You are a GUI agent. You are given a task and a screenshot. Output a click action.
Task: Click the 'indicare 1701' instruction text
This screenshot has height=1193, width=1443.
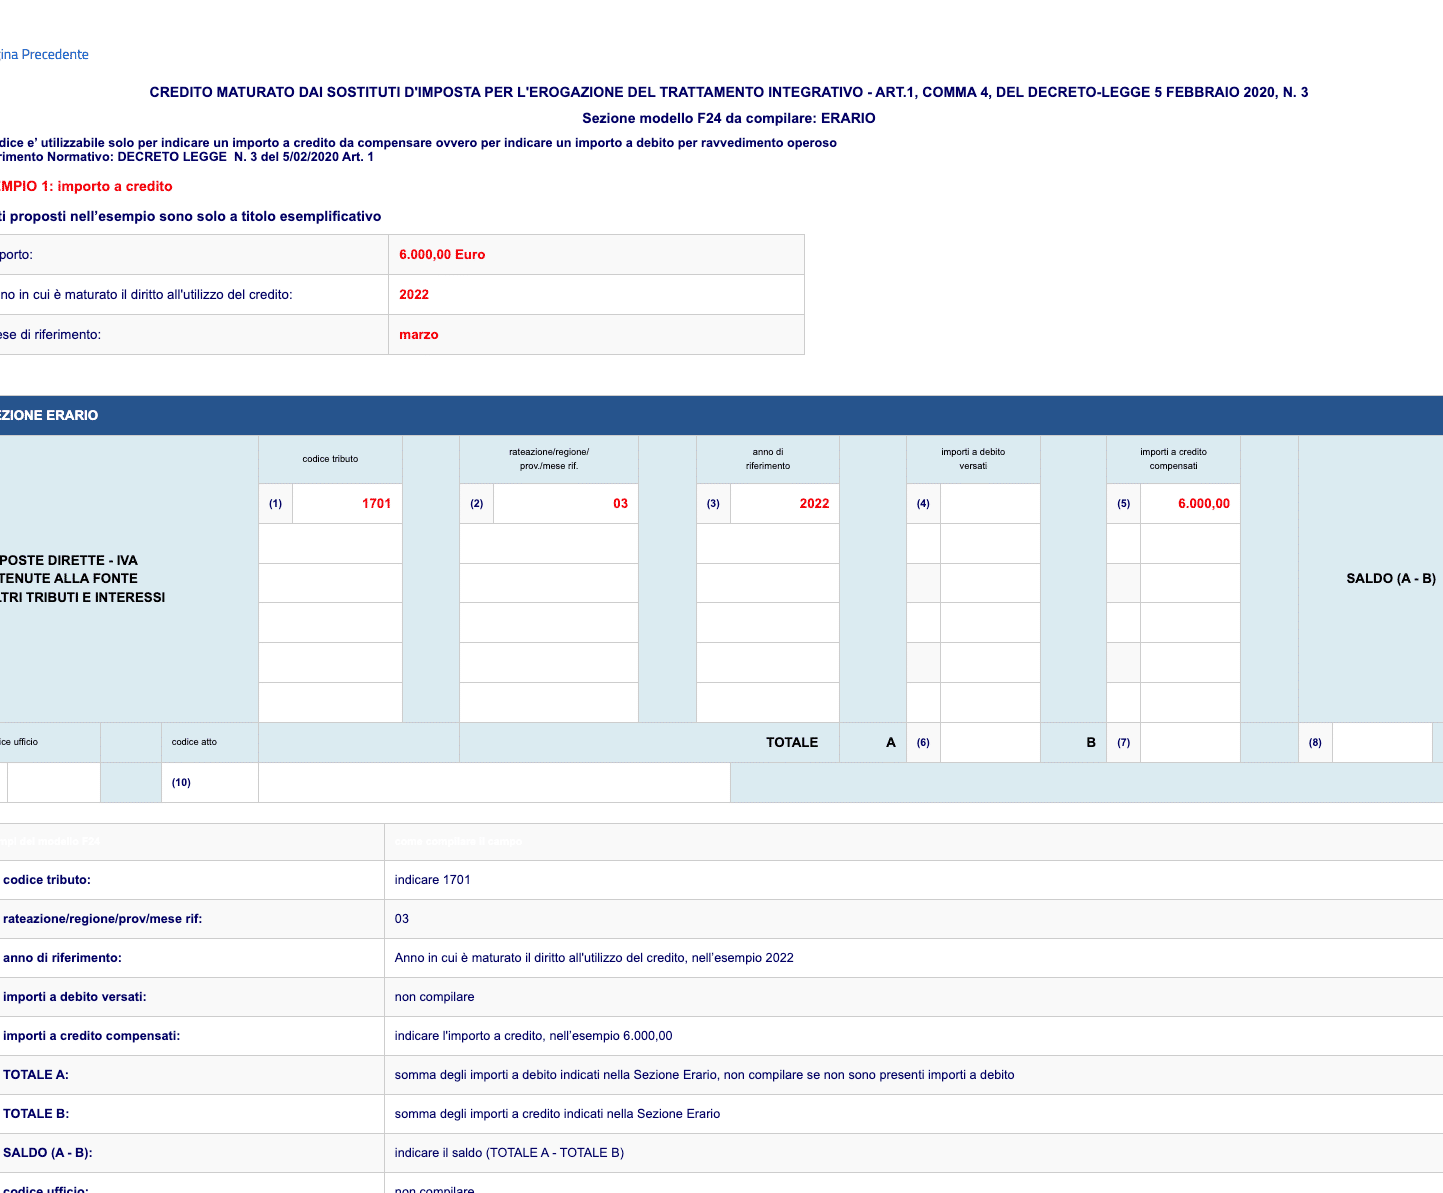click(x=432, y=880)
